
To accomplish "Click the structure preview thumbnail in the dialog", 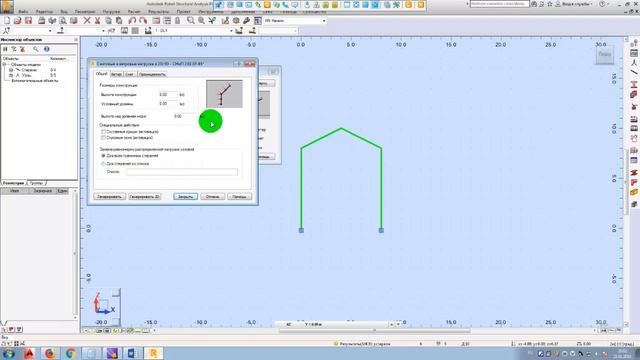I will [224, 94].
